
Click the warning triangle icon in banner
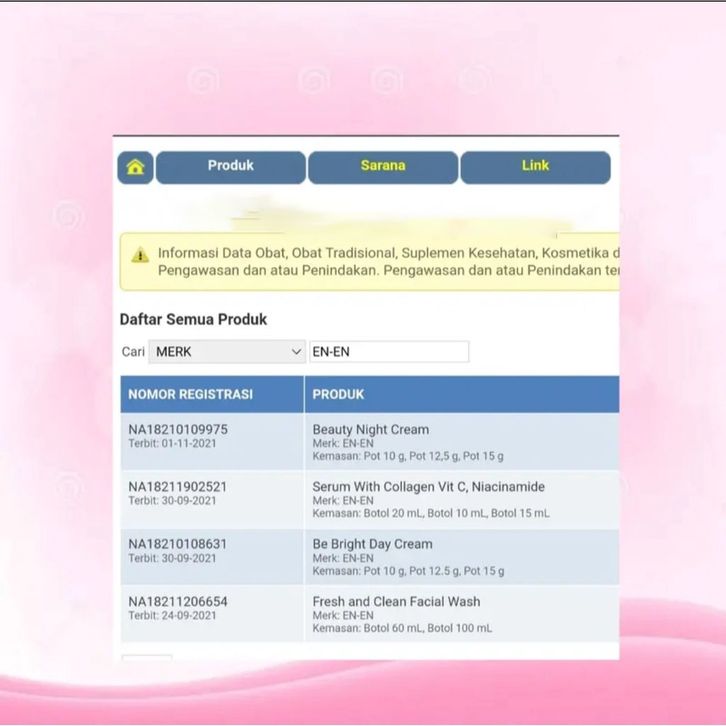click(x=139, y=255)
